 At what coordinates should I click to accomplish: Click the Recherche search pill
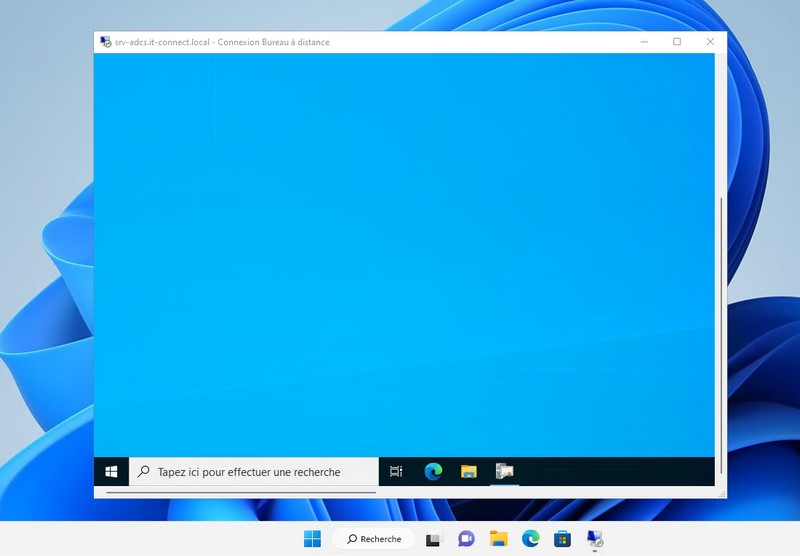373,539
